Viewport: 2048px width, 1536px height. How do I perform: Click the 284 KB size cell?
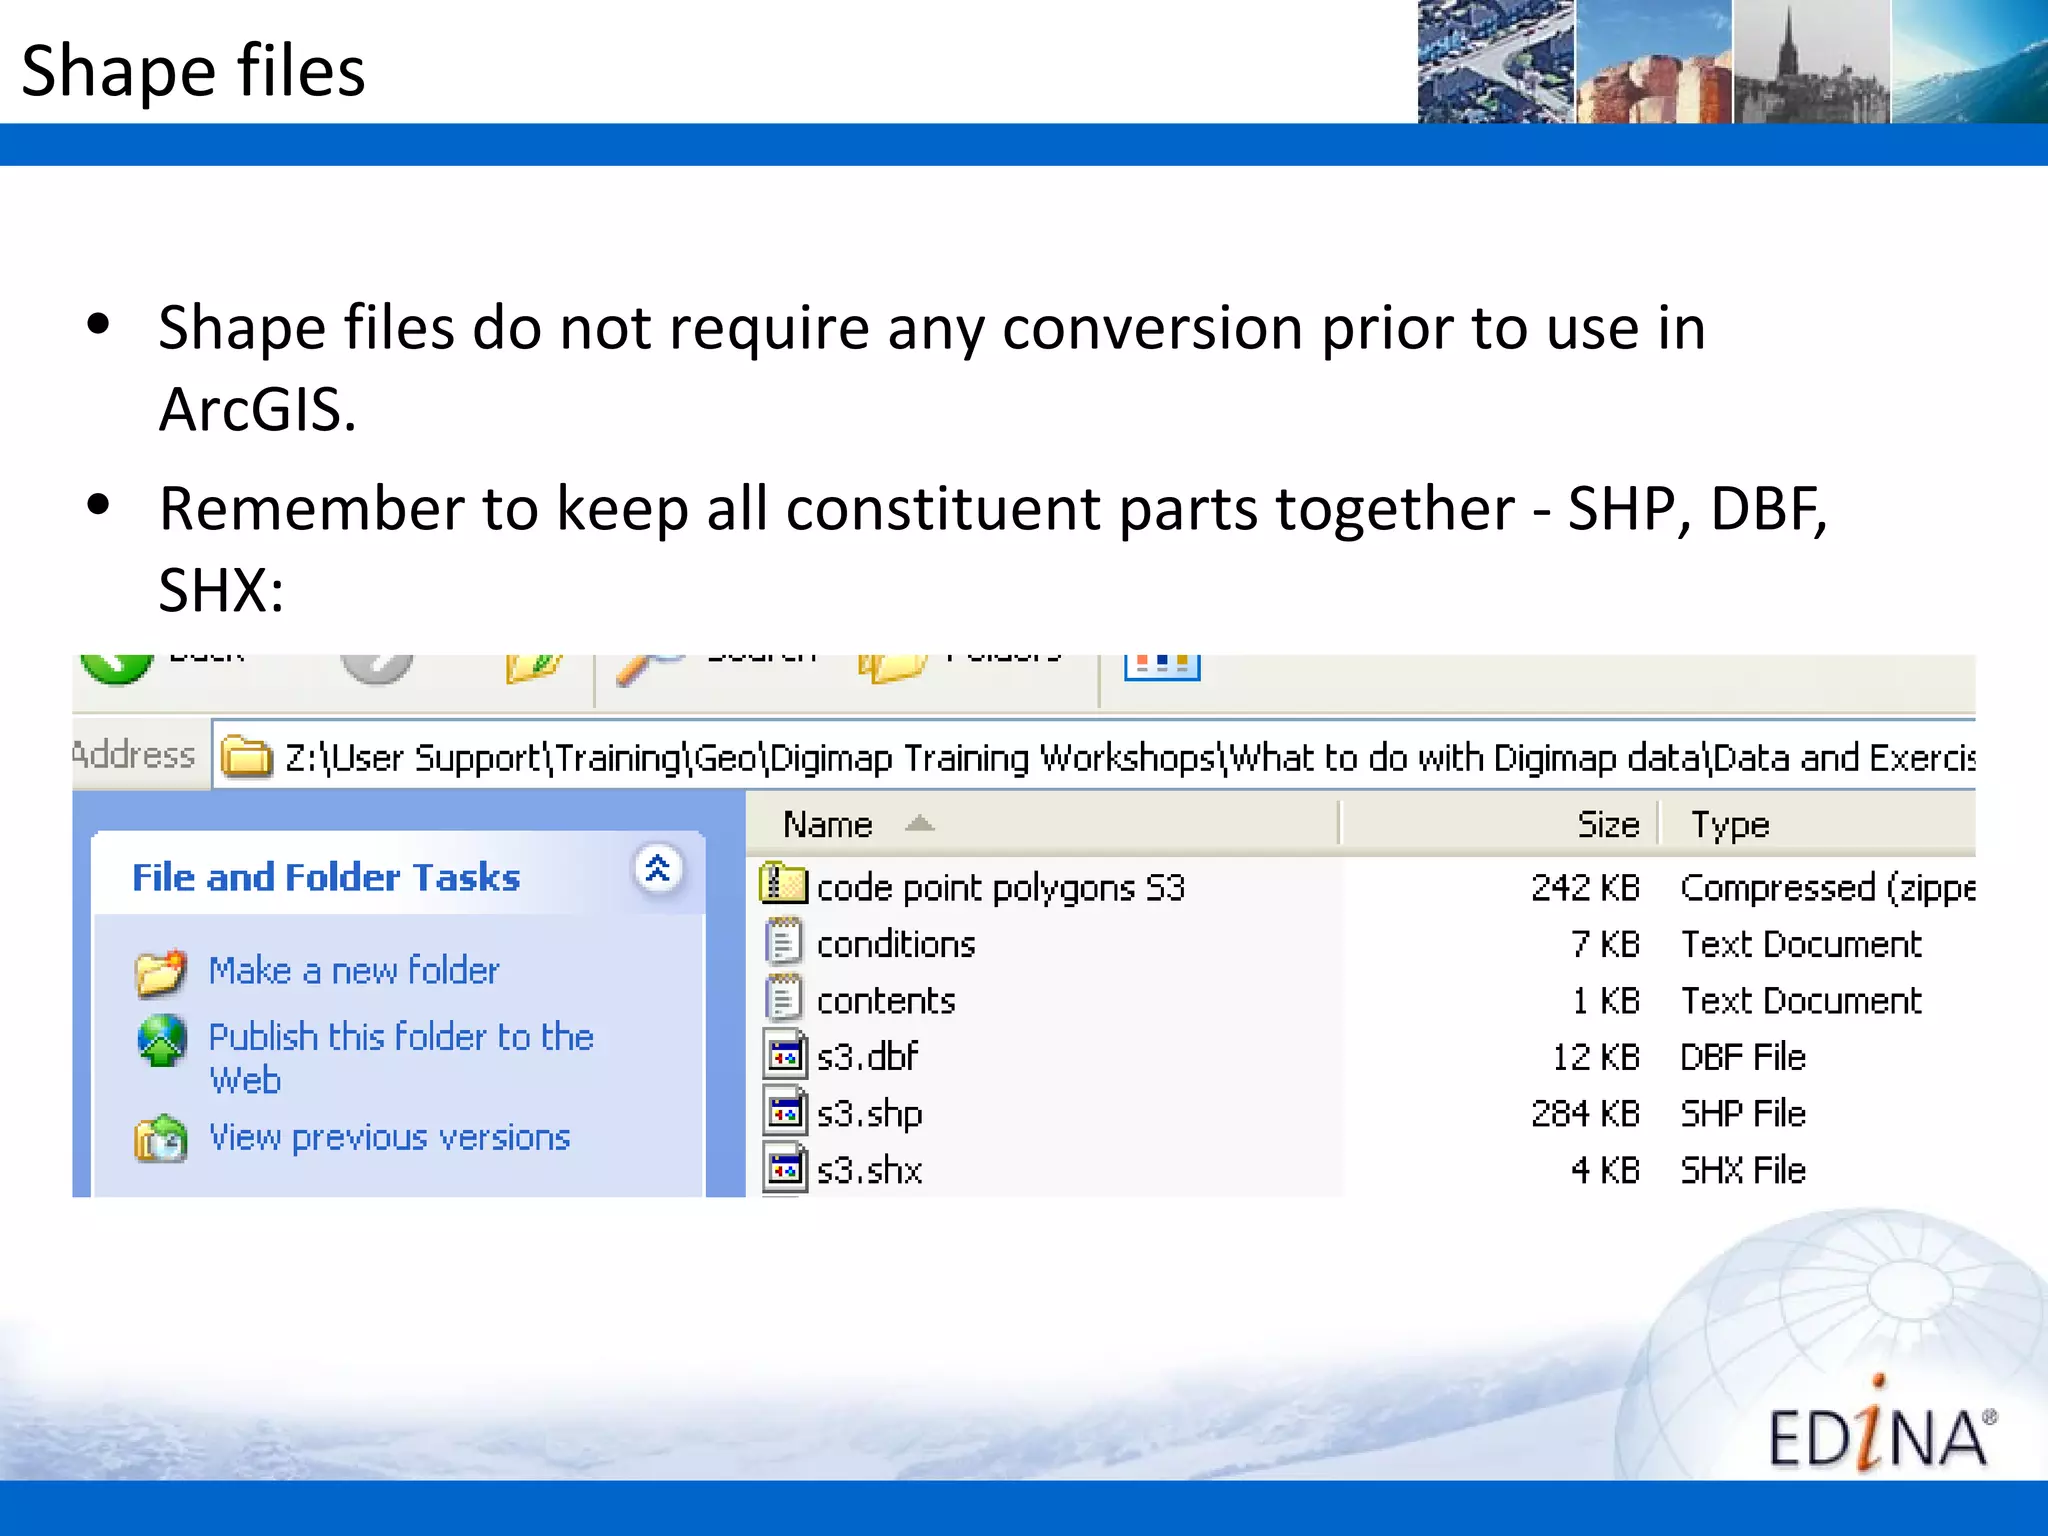pos(1585,1113)
